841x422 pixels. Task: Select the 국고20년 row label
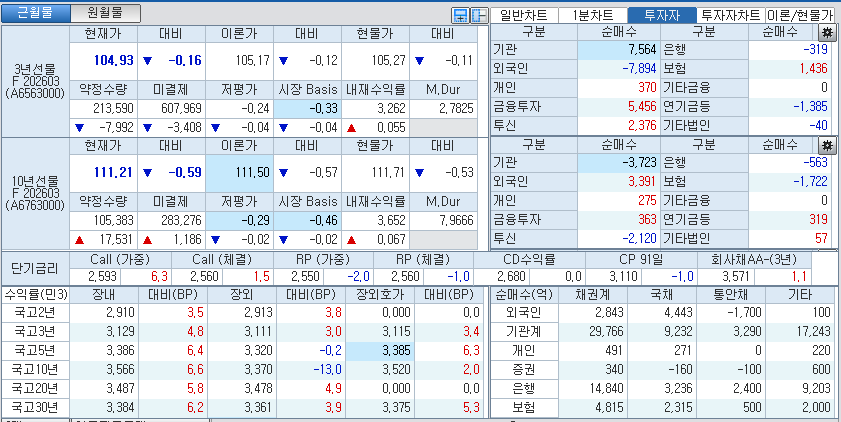[x=36, y=388]
